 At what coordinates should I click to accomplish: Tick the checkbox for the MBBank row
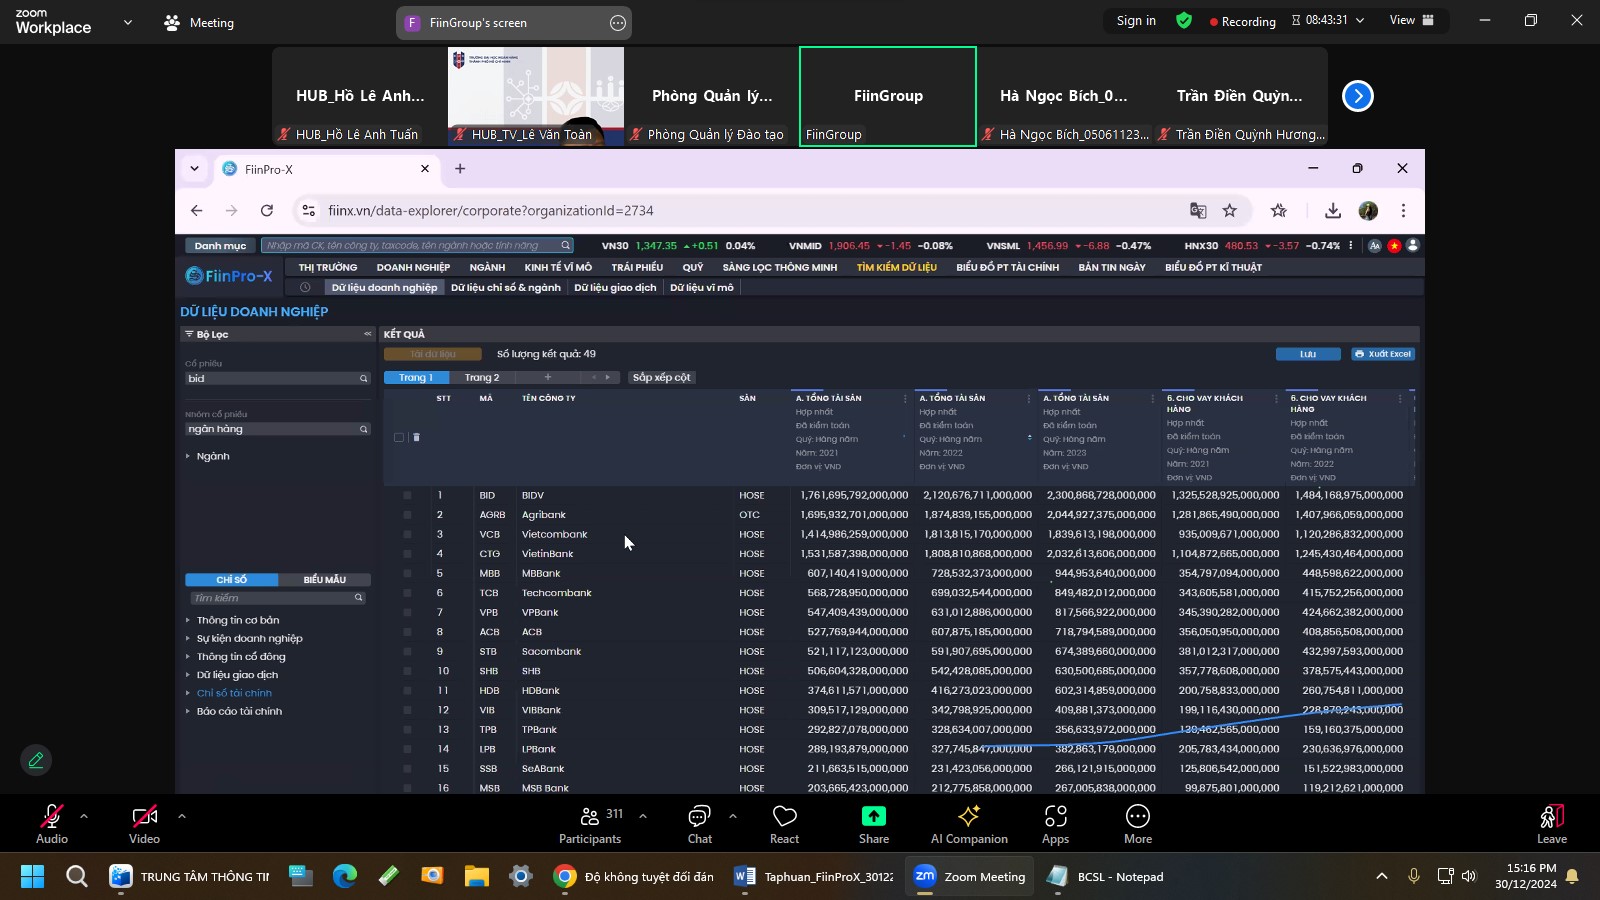(x=407, y=573)
